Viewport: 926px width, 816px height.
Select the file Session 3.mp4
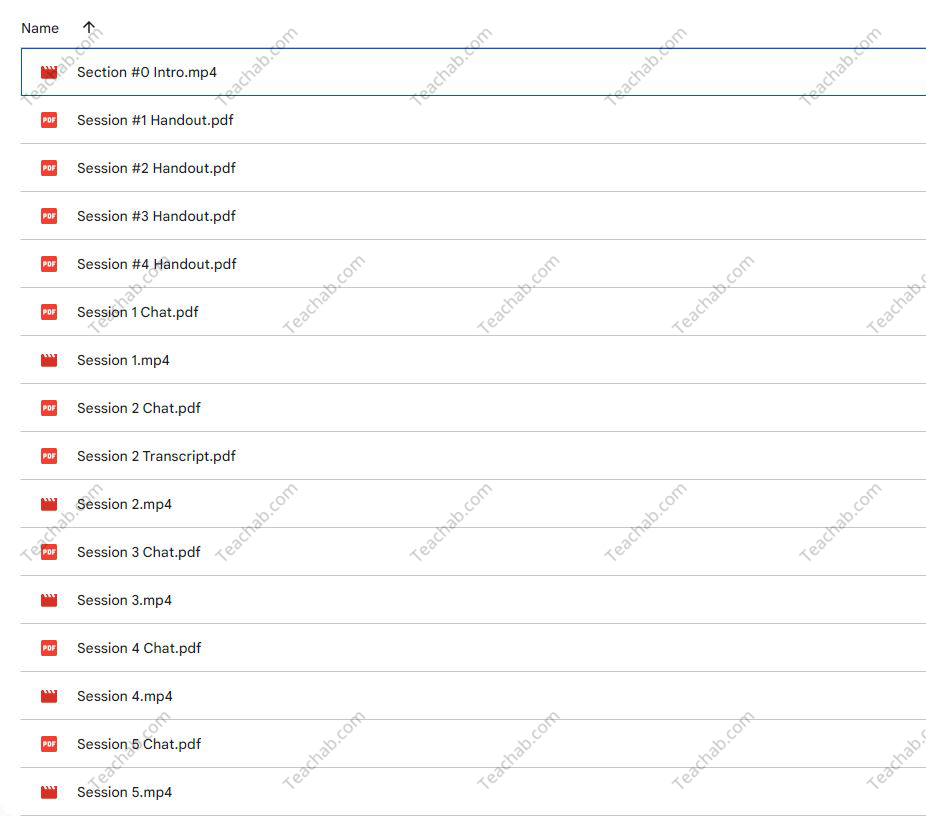tap(474, 600)
